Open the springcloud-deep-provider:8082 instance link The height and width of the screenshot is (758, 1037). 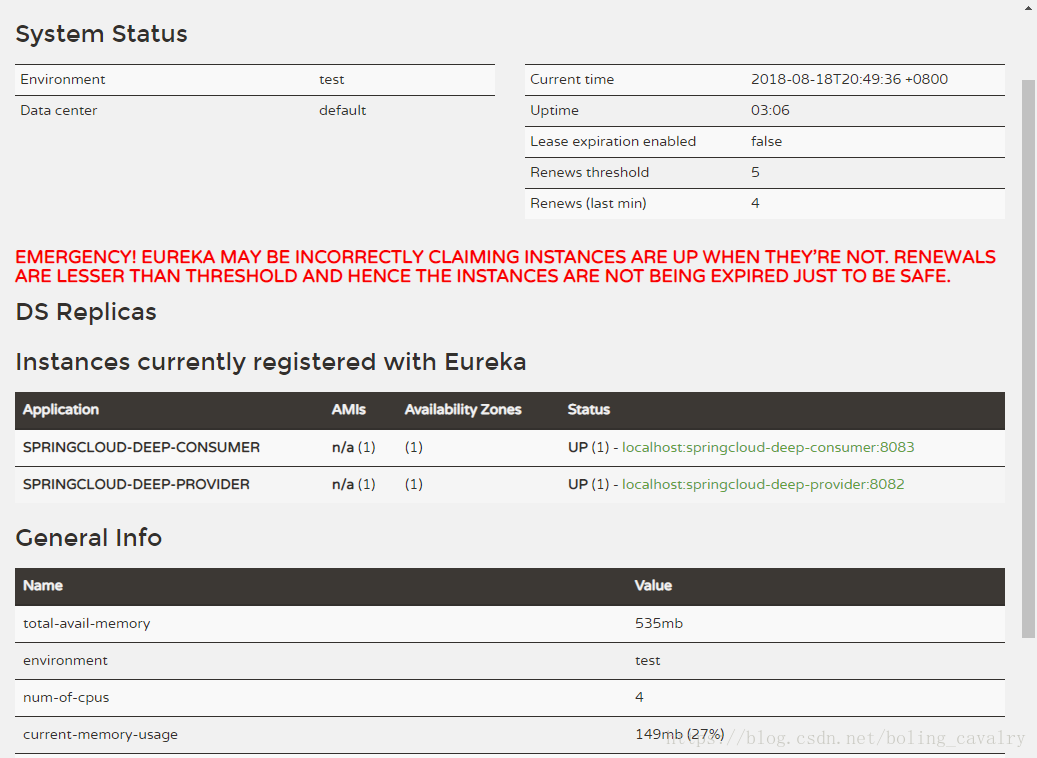pos(763,484)
